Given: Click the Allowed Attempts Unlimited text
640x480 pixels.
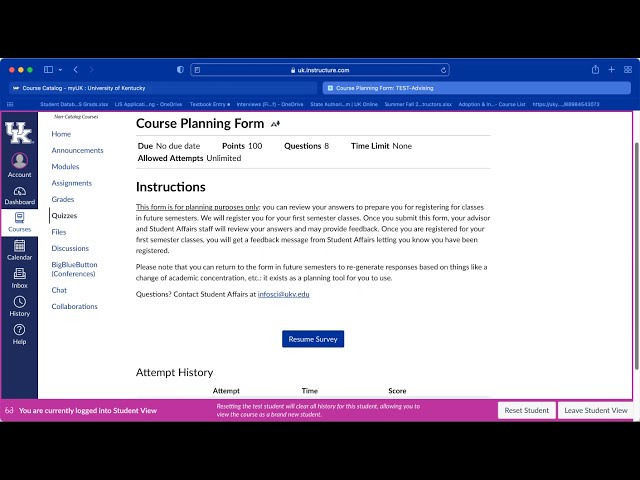Looking at the screenshot, I should 189,158.
